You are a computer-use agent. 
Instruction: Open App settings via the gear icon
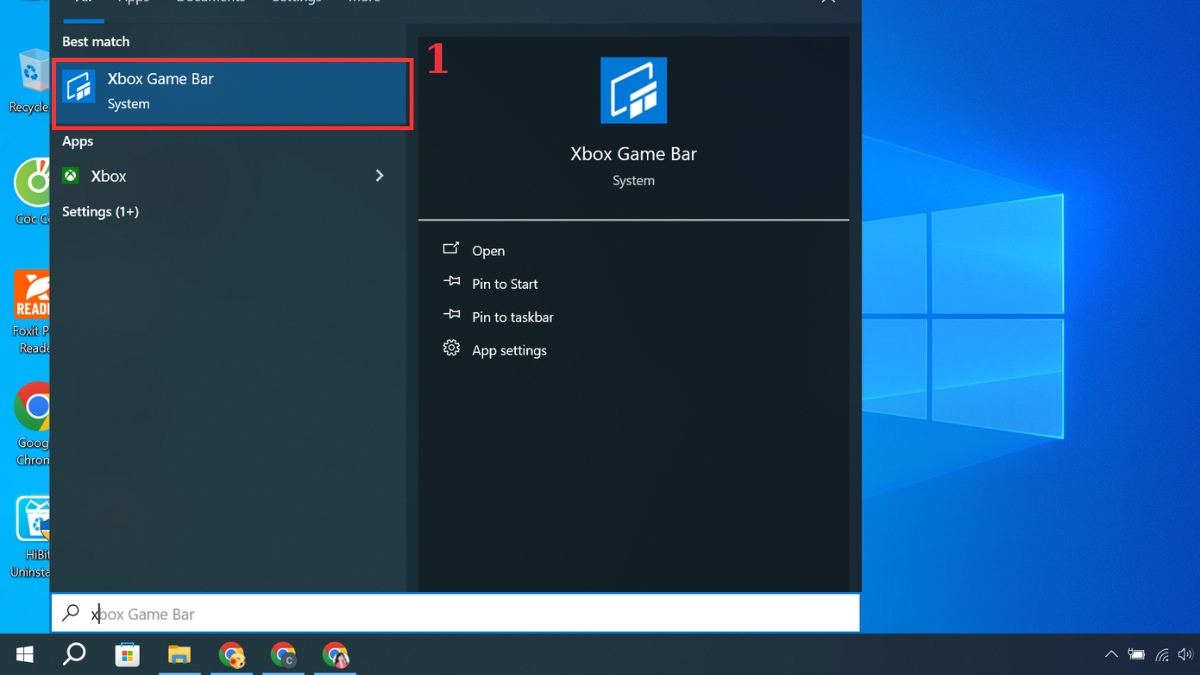pos(451,349)
